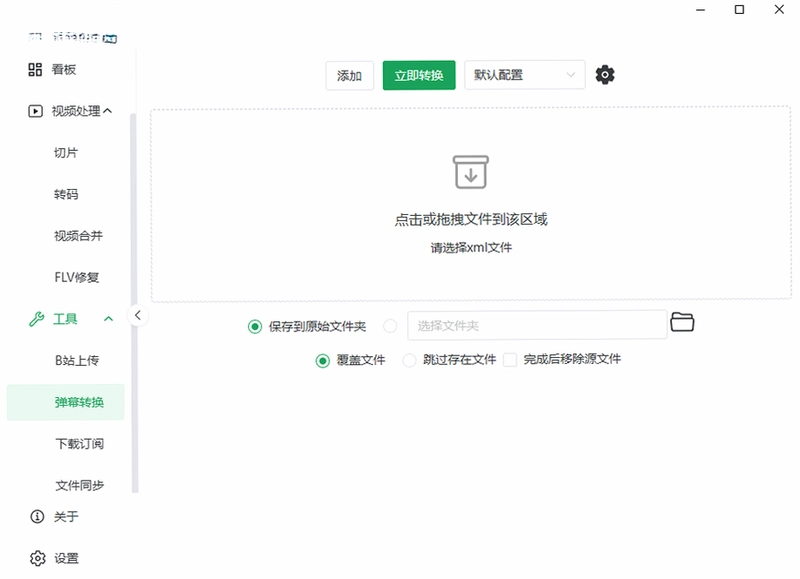
Task: Select 保存到原始文件夹 radio button
Action: pos(255,326)
